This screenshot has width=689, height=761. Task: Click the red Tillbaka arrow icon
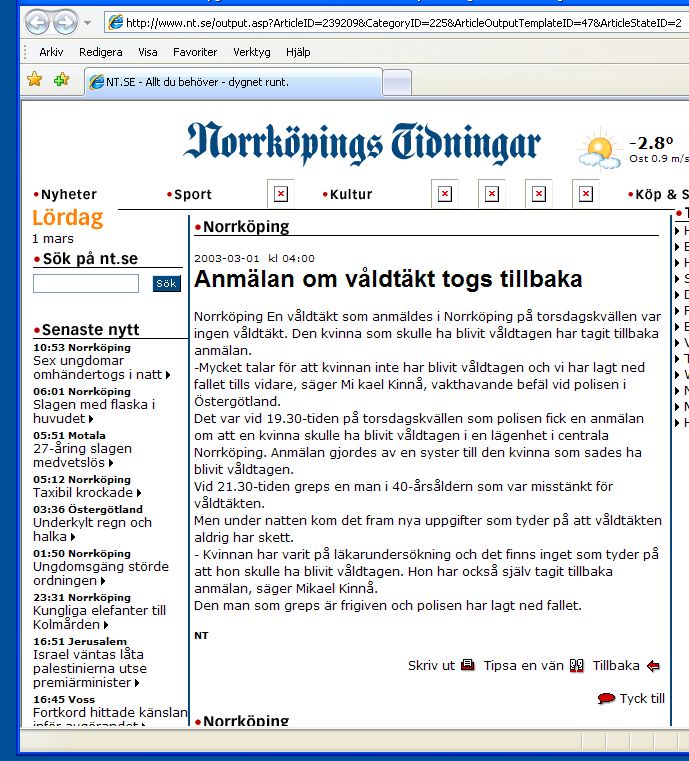[x=653, y=666]
